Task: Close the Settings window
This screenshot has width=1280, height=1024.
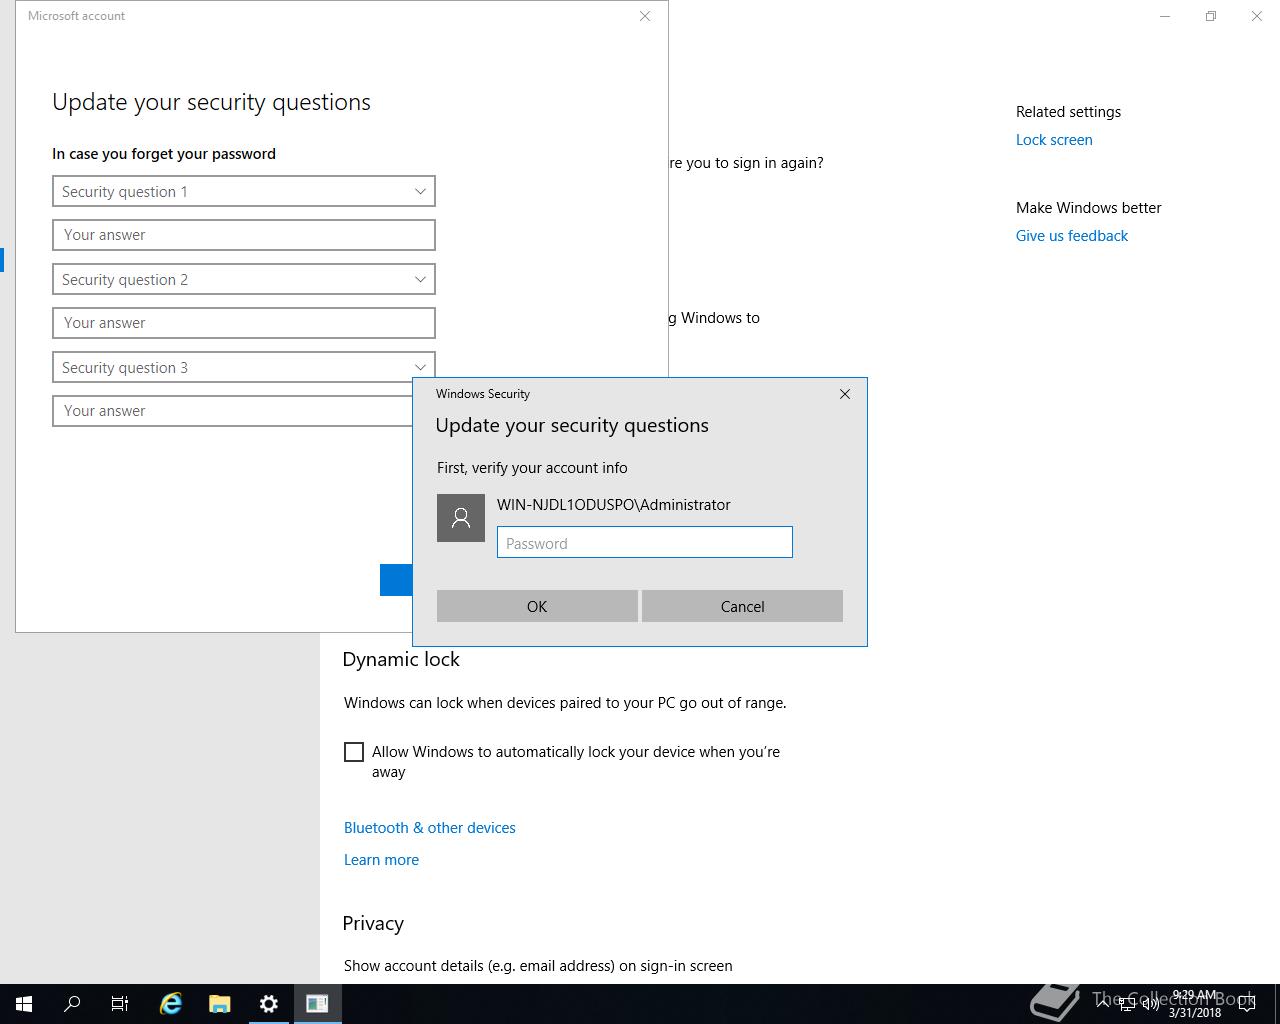Action: coord(1257,16)
